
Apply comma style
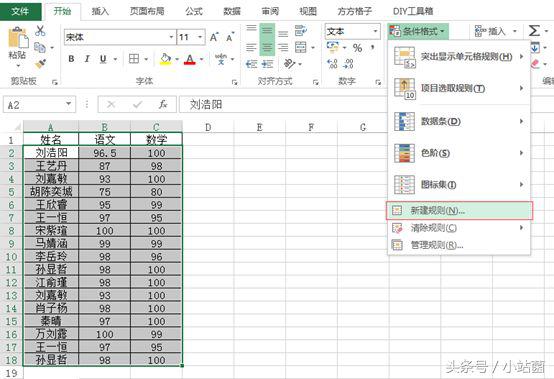(x=373, y=47)
